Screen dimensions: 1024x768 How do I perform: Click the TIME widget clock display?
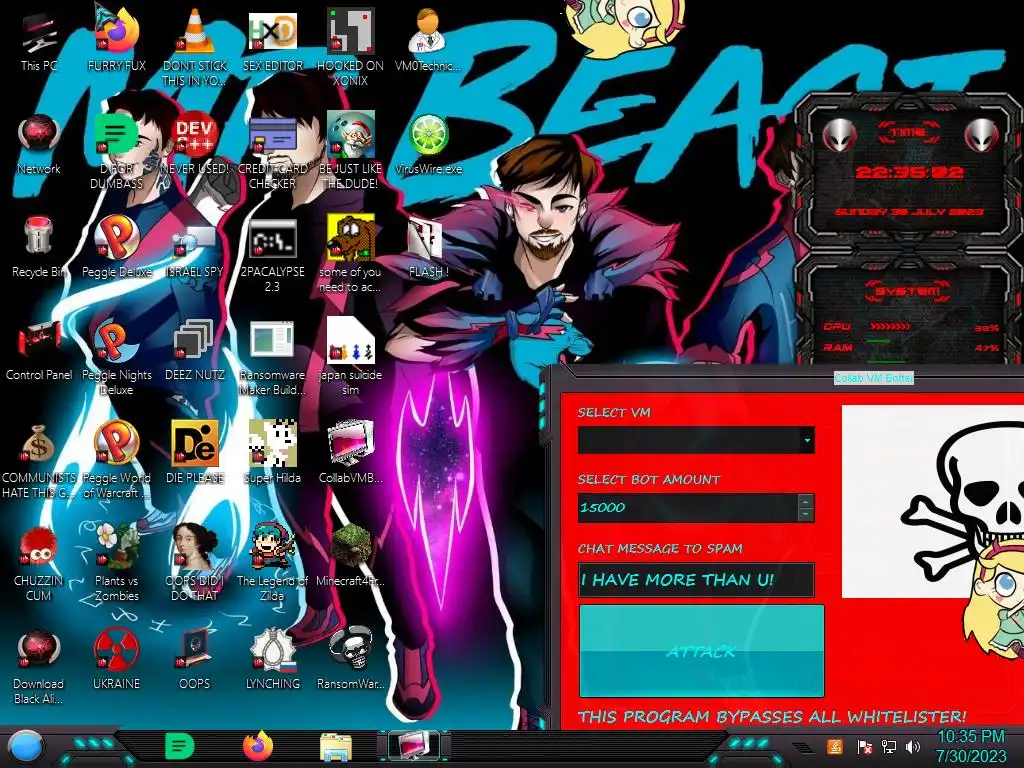[909, 172]
